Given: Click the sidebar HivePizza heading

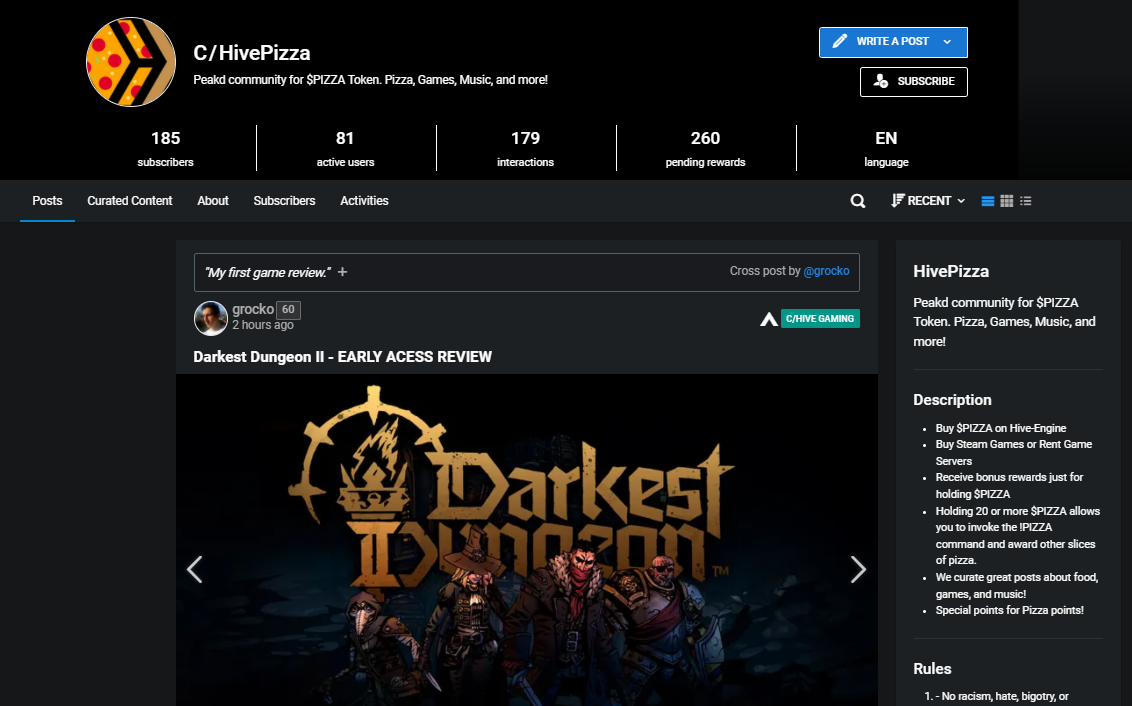Looking at the screenshot, I should [x=951, y=271].
